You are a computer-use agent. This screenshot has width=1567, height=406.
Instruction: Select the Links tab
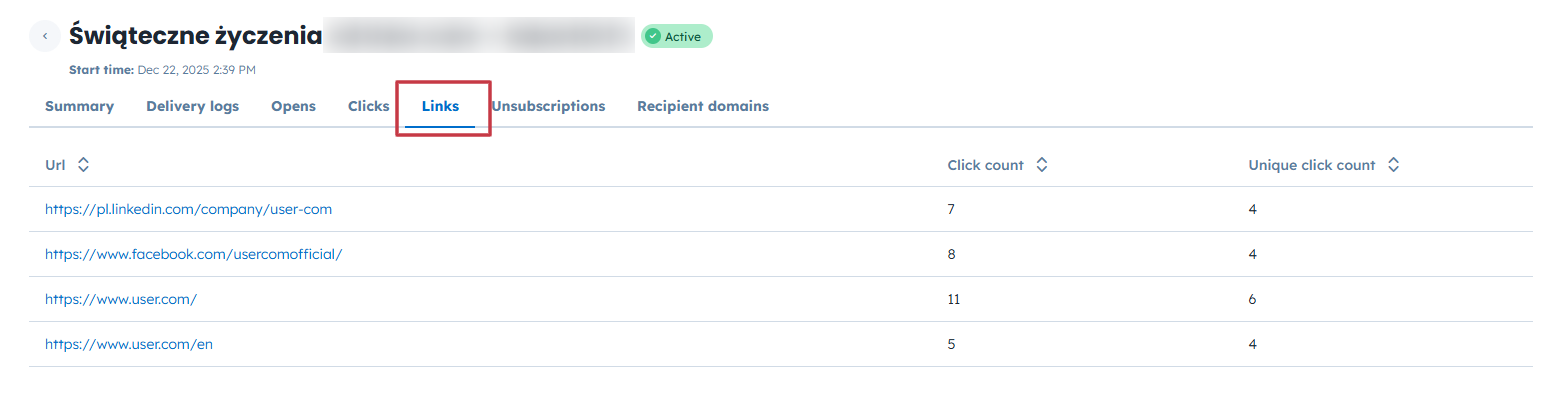click(x=440, y=106)
